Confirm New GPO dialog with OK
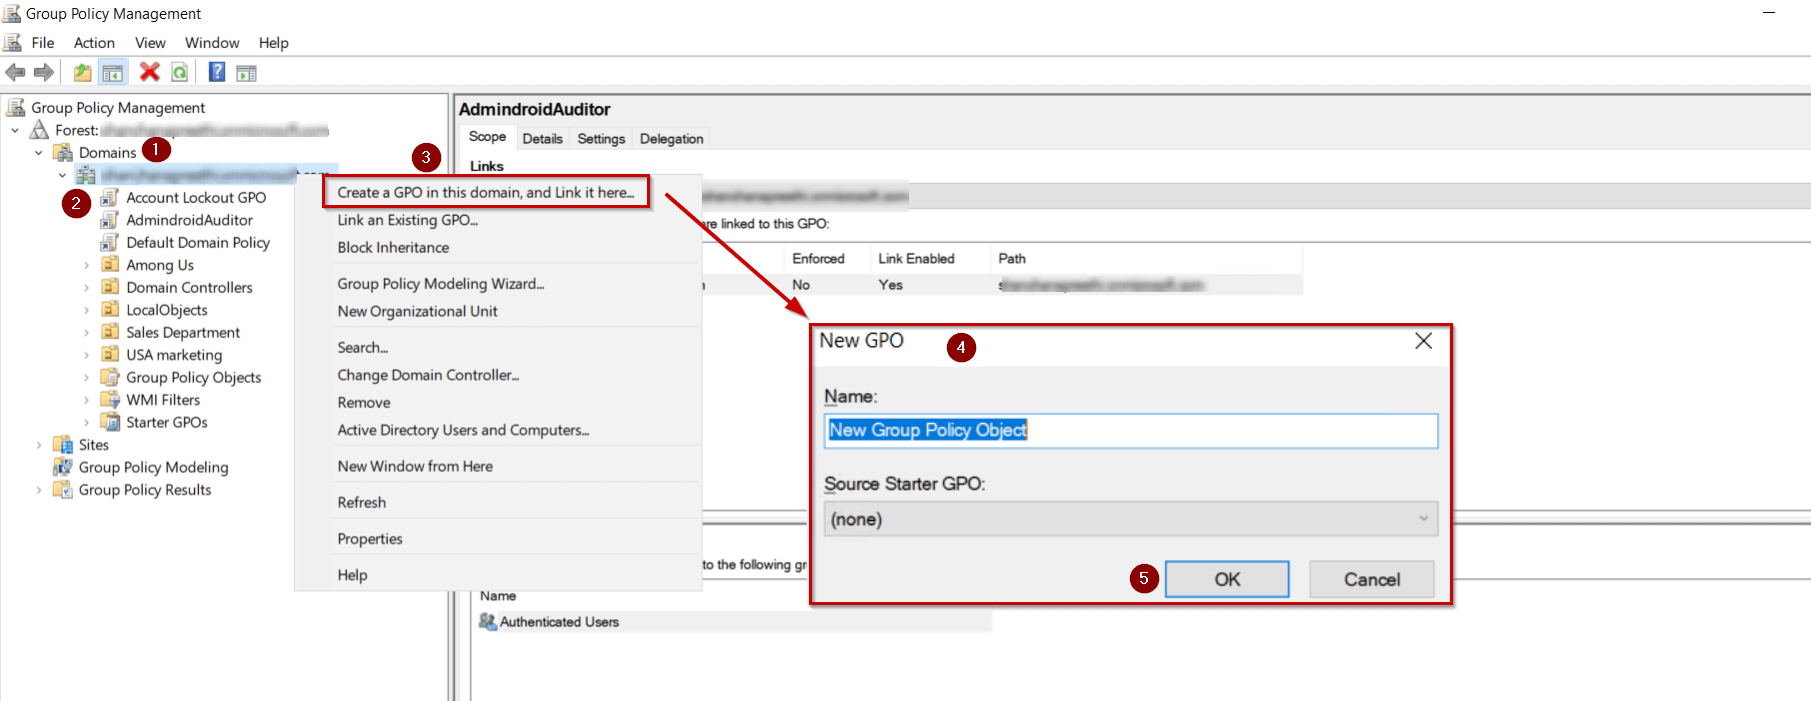 point(1226,579)
